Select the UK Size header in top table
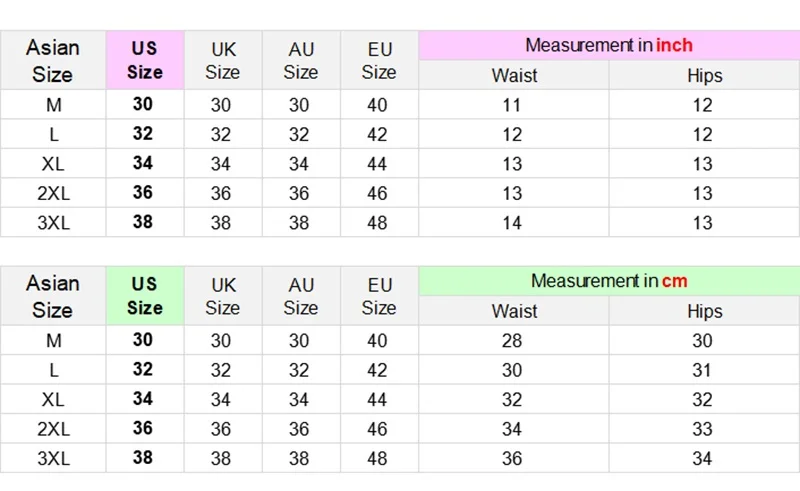 (x=222, y=60)
